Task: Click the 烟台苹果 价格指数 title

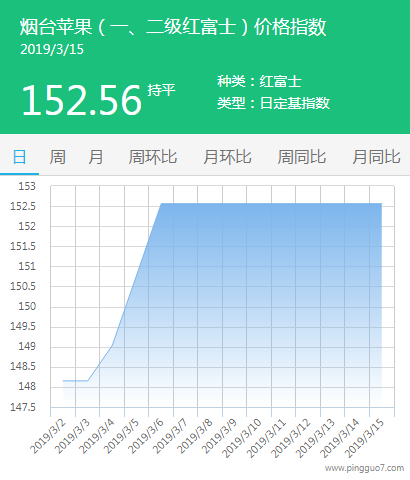Action: pos(173,27)
